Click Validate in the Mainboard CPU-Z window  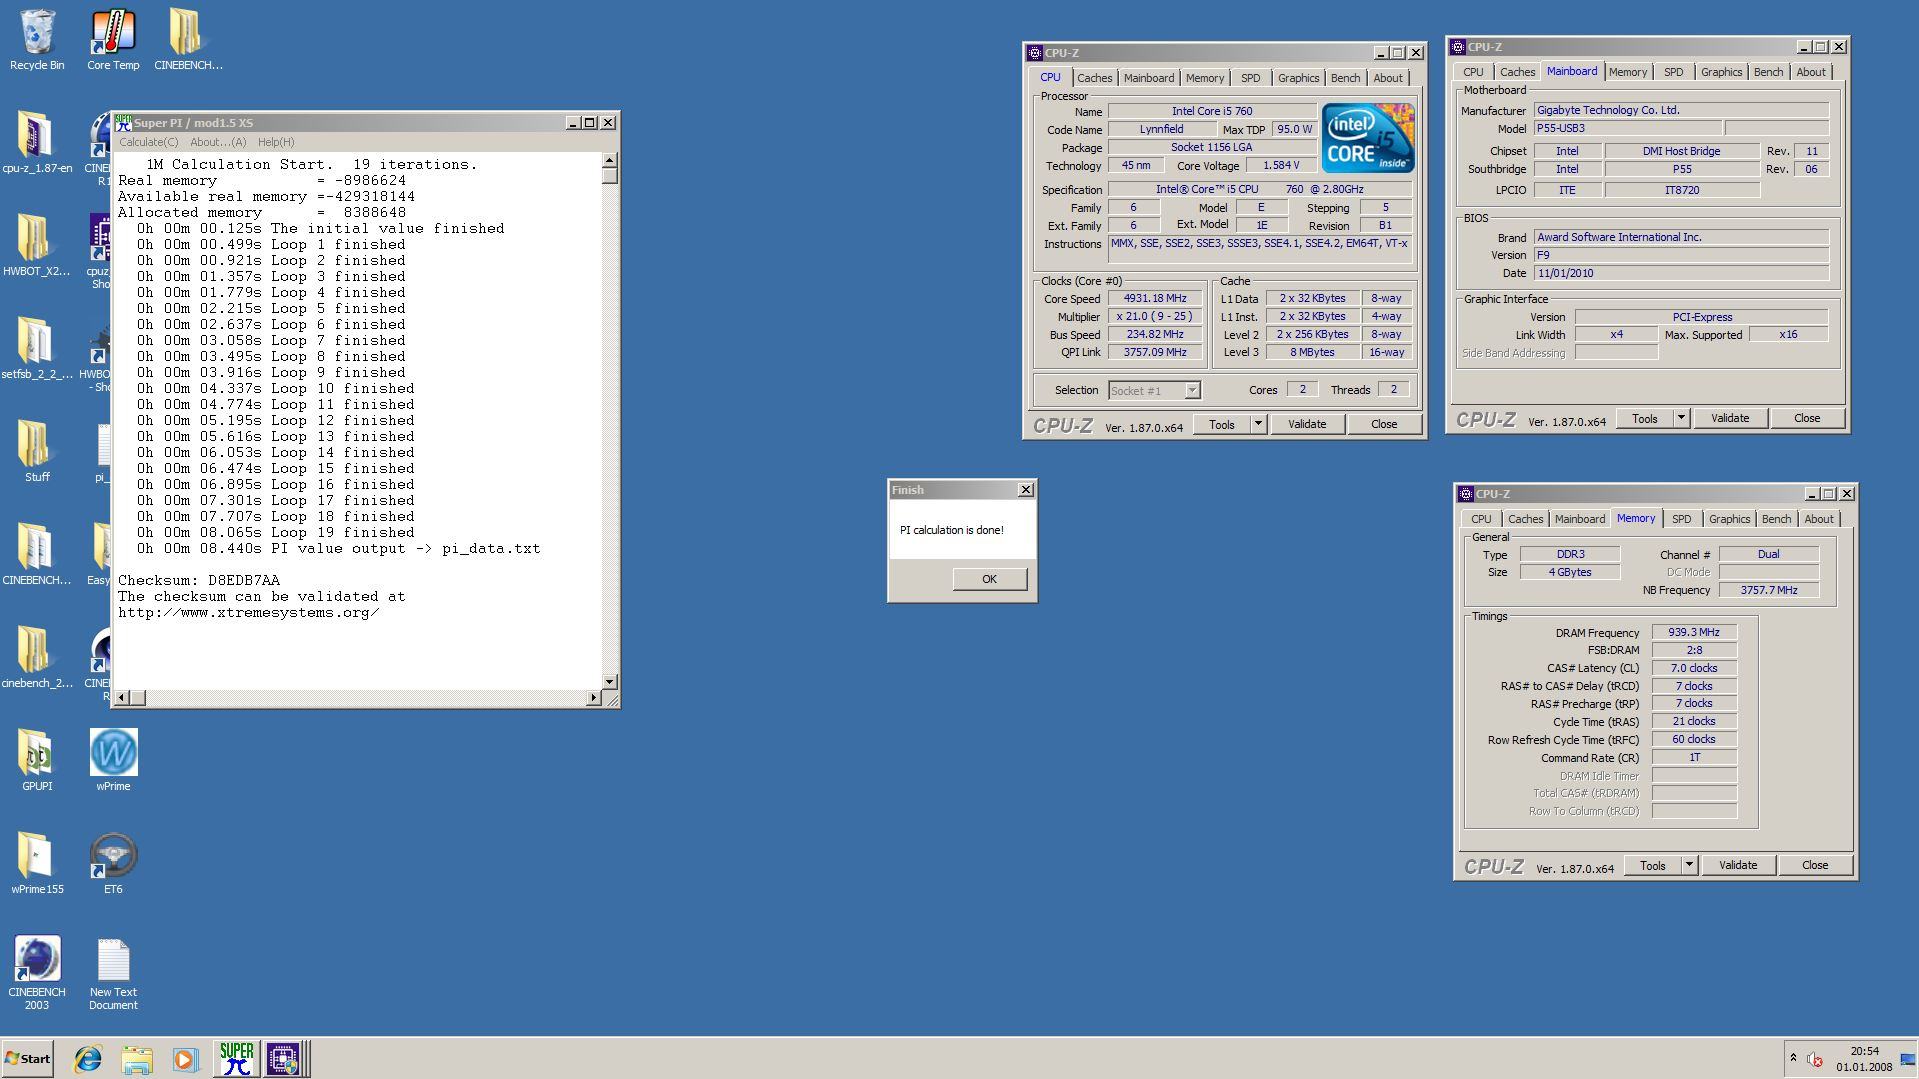coord(1729,418)
